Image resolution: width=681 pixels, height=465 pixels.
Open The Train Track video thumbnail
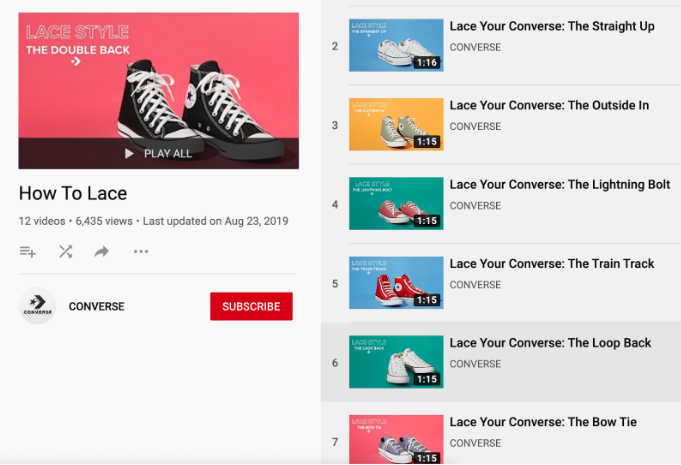click(x=396, y=282)
